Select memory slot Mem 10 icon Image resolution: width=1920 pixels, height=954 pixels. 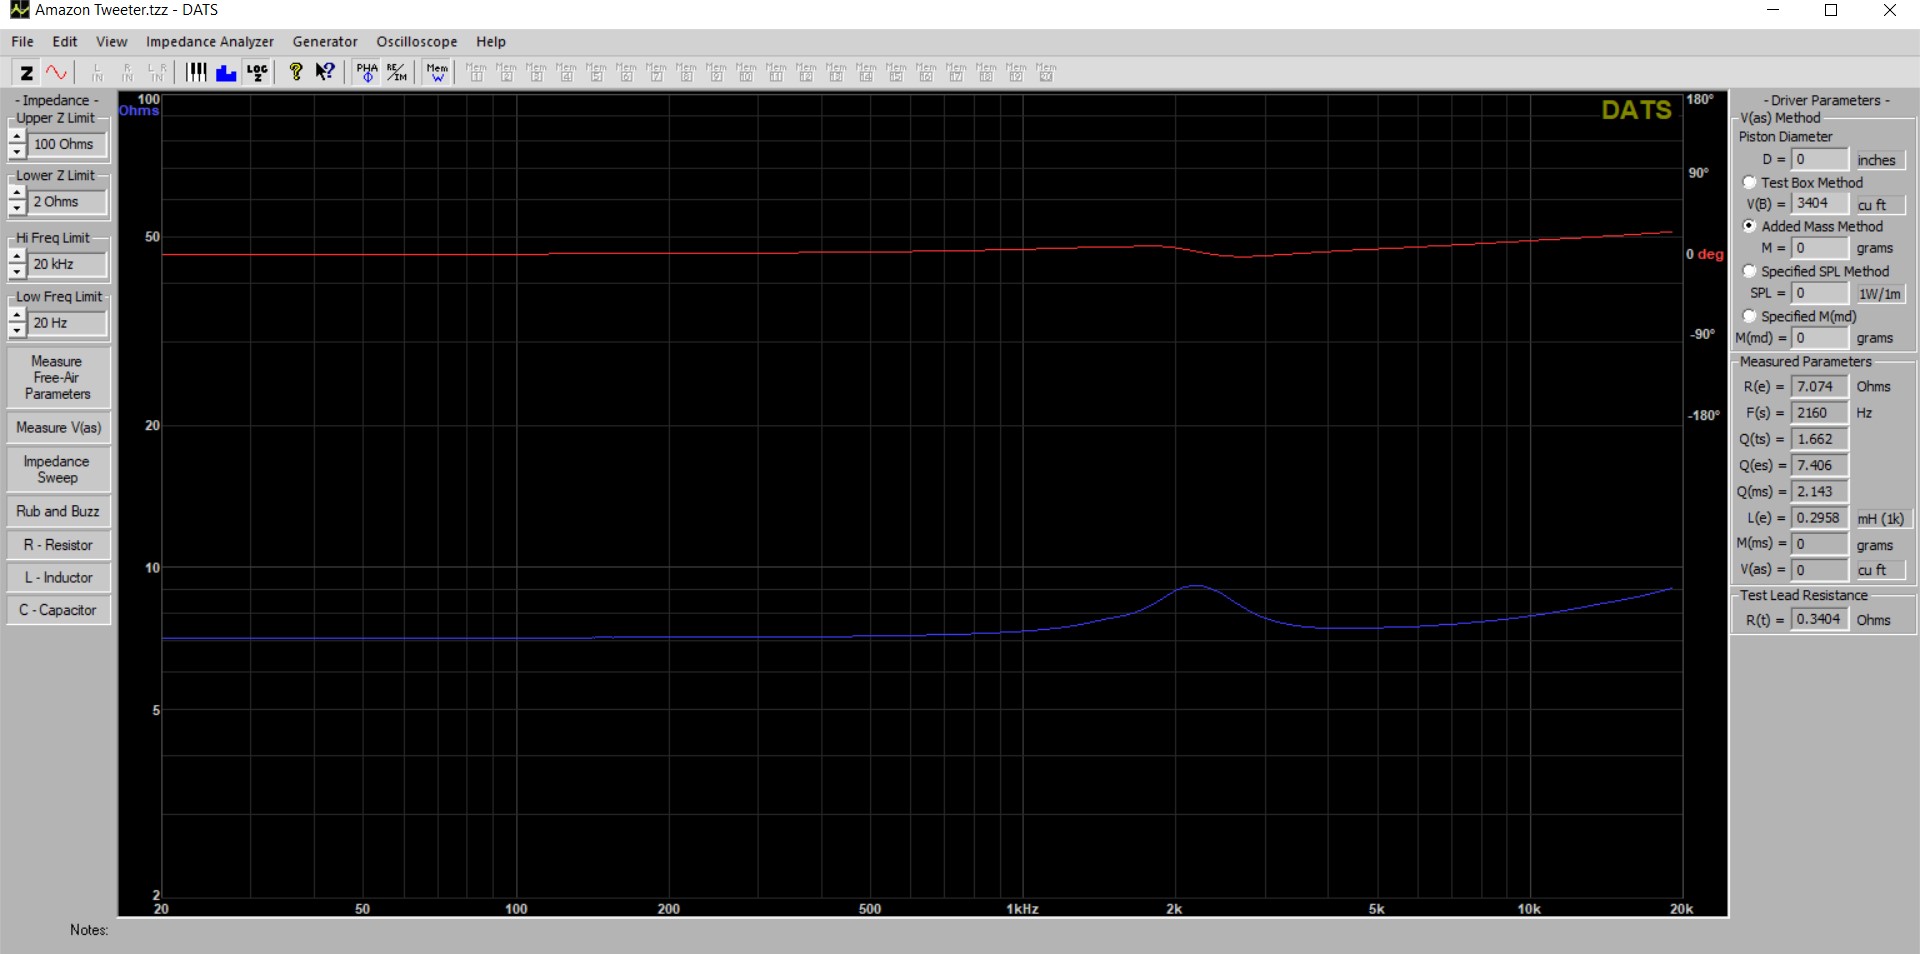[746, 72]
